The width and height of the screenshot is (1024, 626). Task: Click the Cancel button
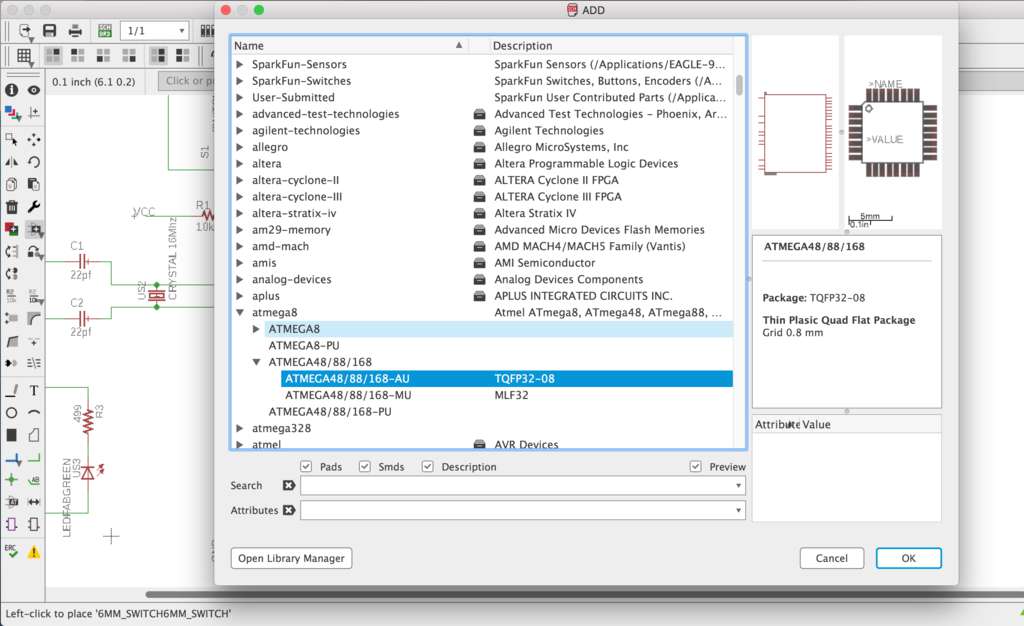(831, 558)
